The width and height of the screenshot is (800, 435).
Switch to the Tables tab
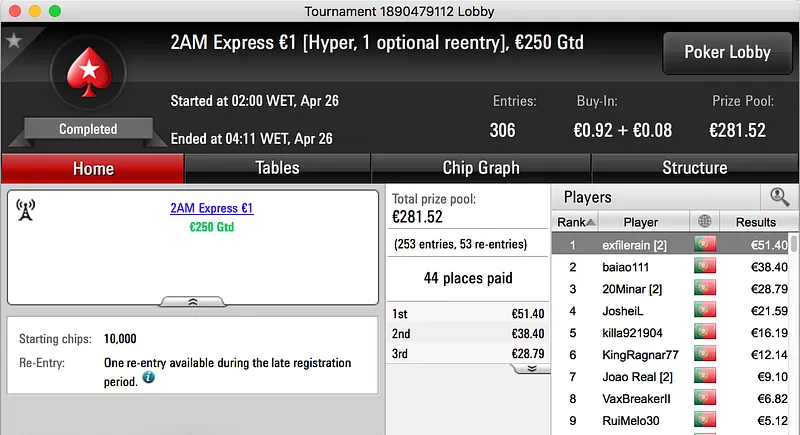point(277,168)
